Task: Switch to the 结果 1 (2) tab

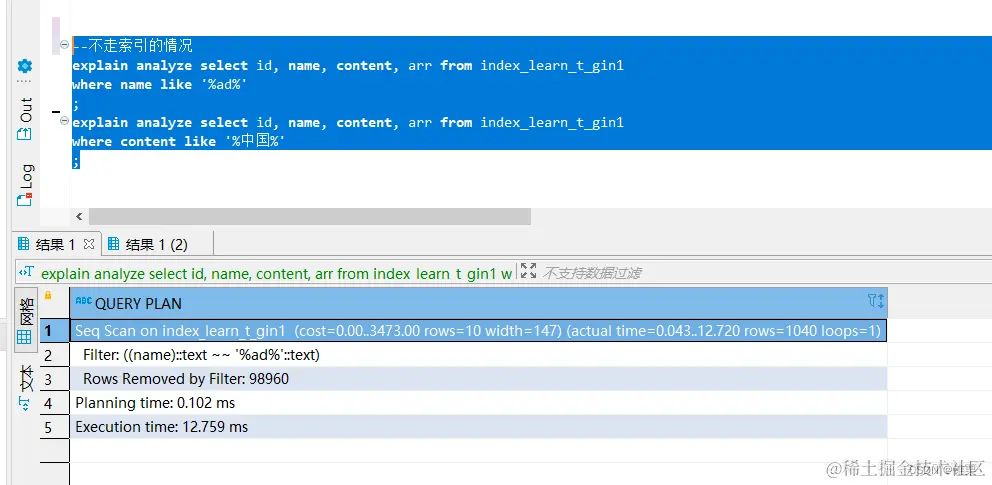Action: (147, 244)
